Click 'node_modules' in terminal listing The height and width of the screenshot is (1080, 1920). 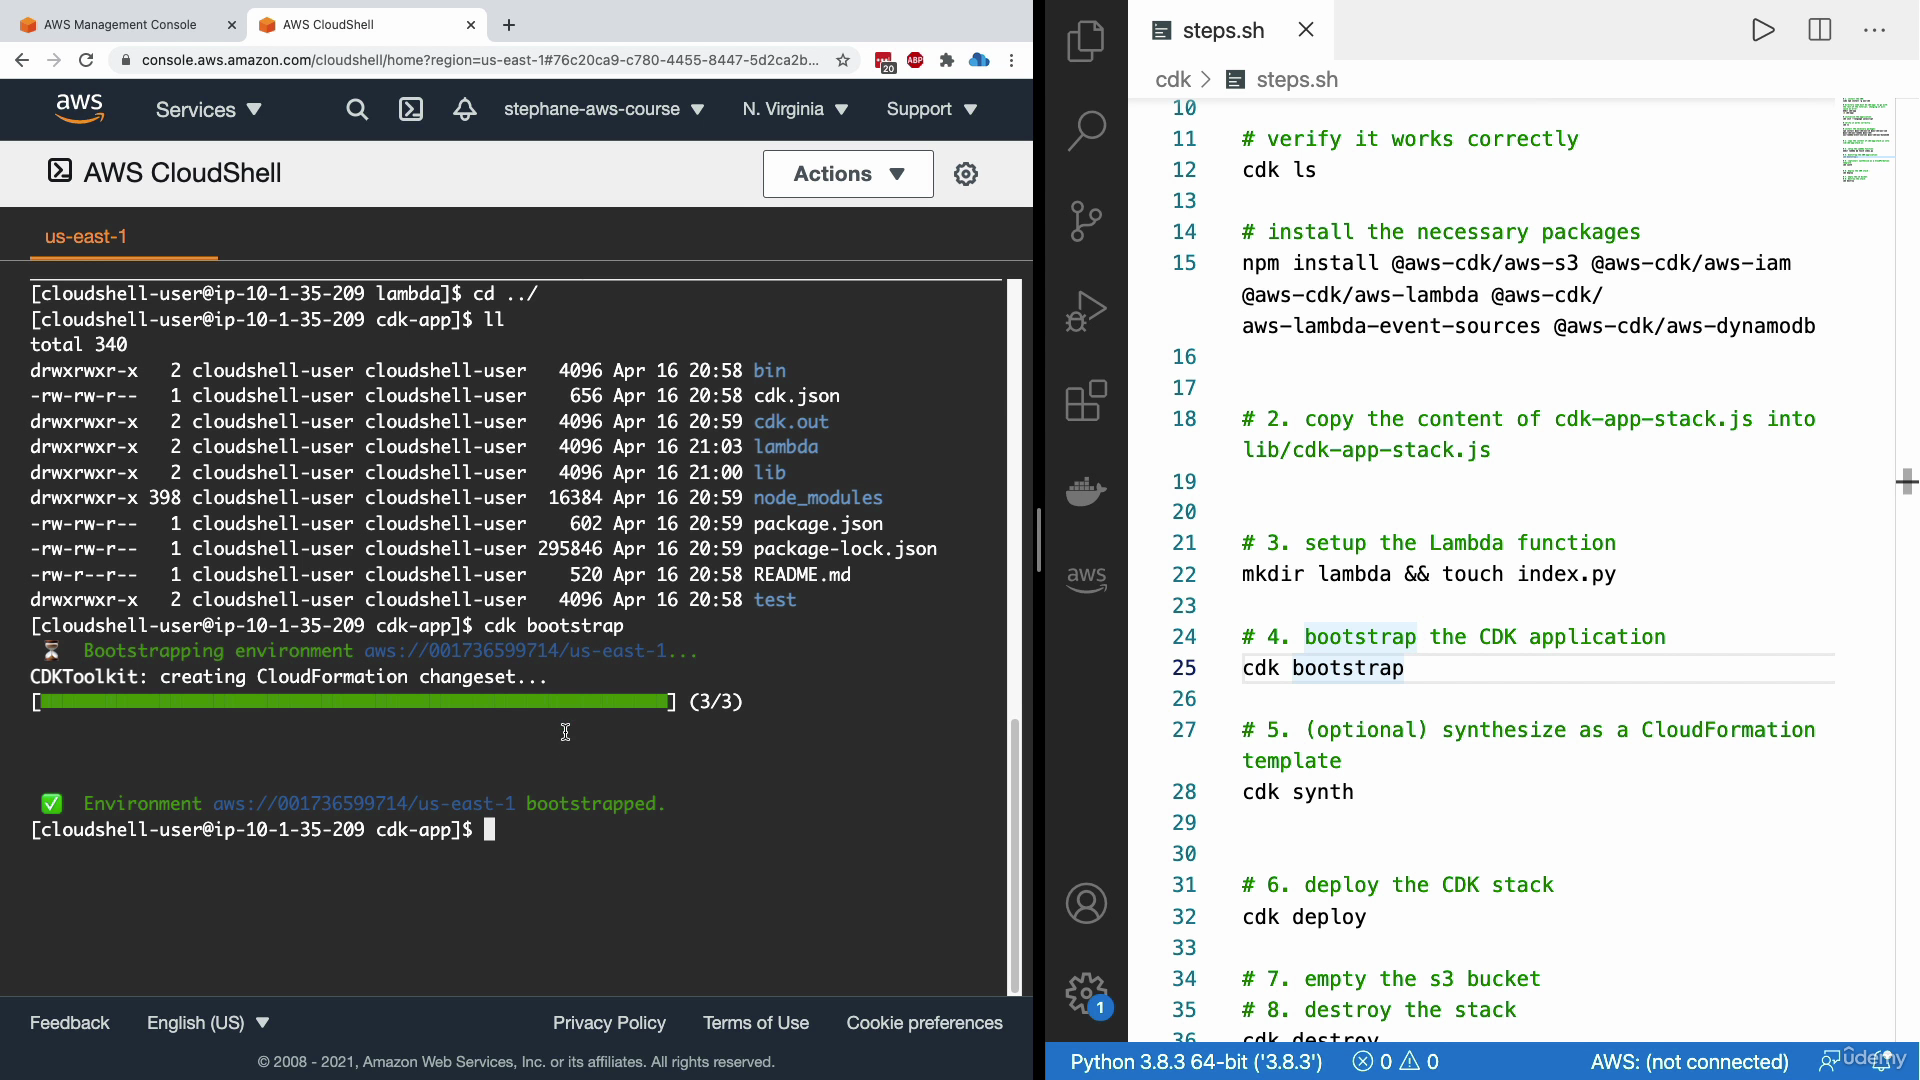pos(818,498)
